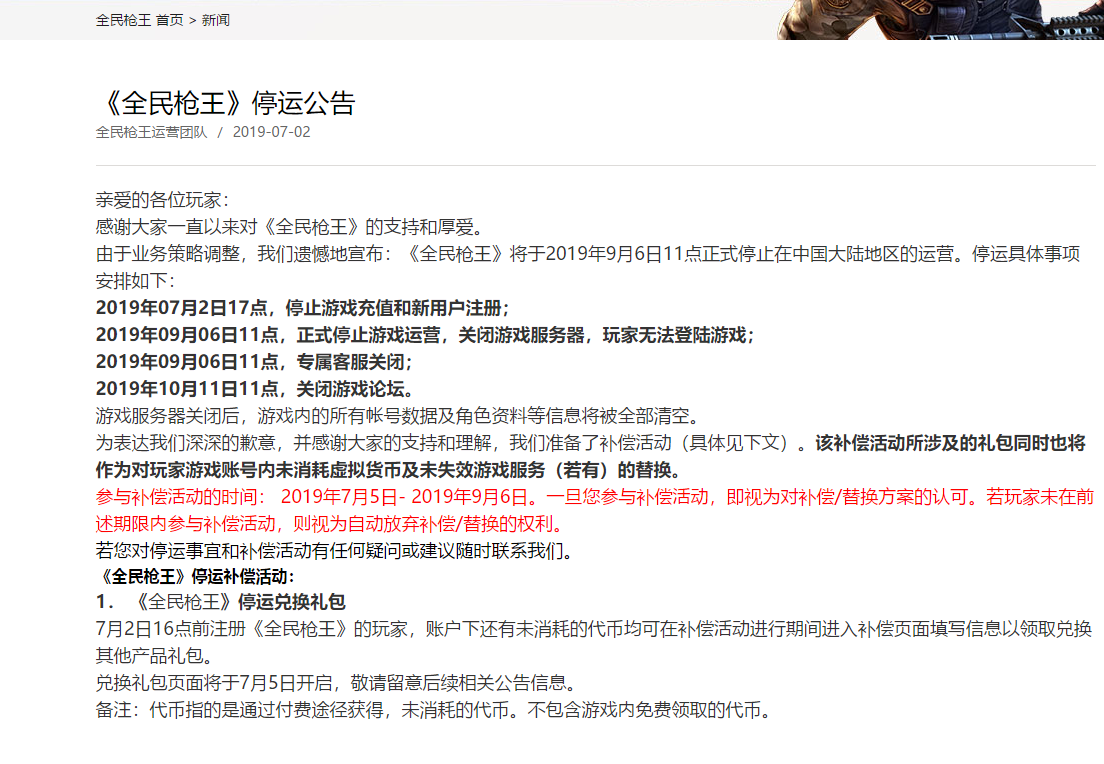Click the bold line 2019年07月2日17点 停止游戏充值
This screenshot has width=1104, height=764.
point(302,308)
